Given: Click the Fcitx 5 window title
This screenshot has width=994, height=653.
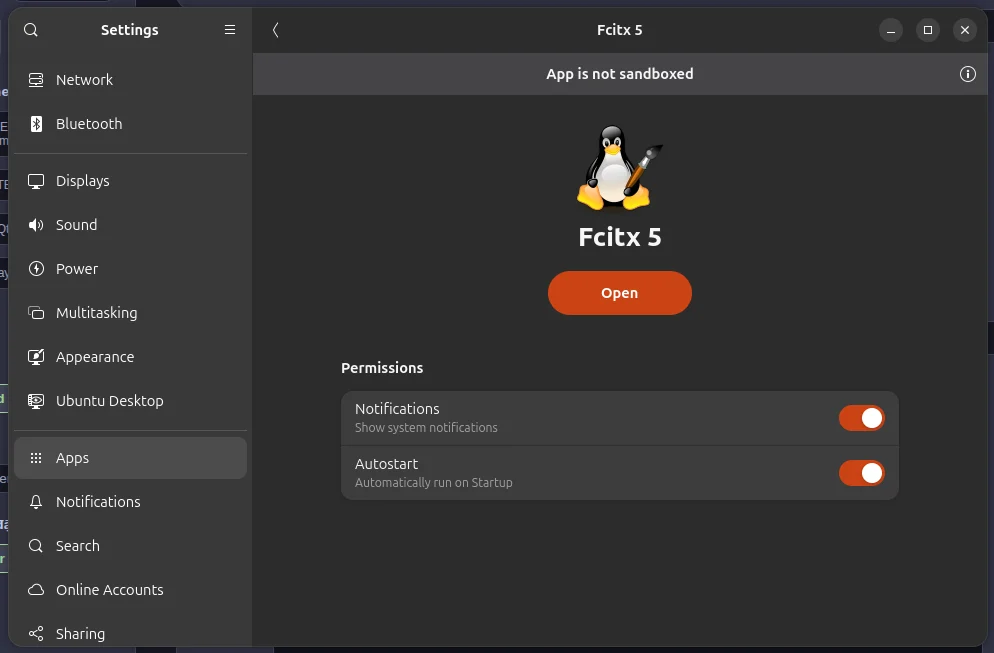Looking at the screenshot, I should point(619,30).
